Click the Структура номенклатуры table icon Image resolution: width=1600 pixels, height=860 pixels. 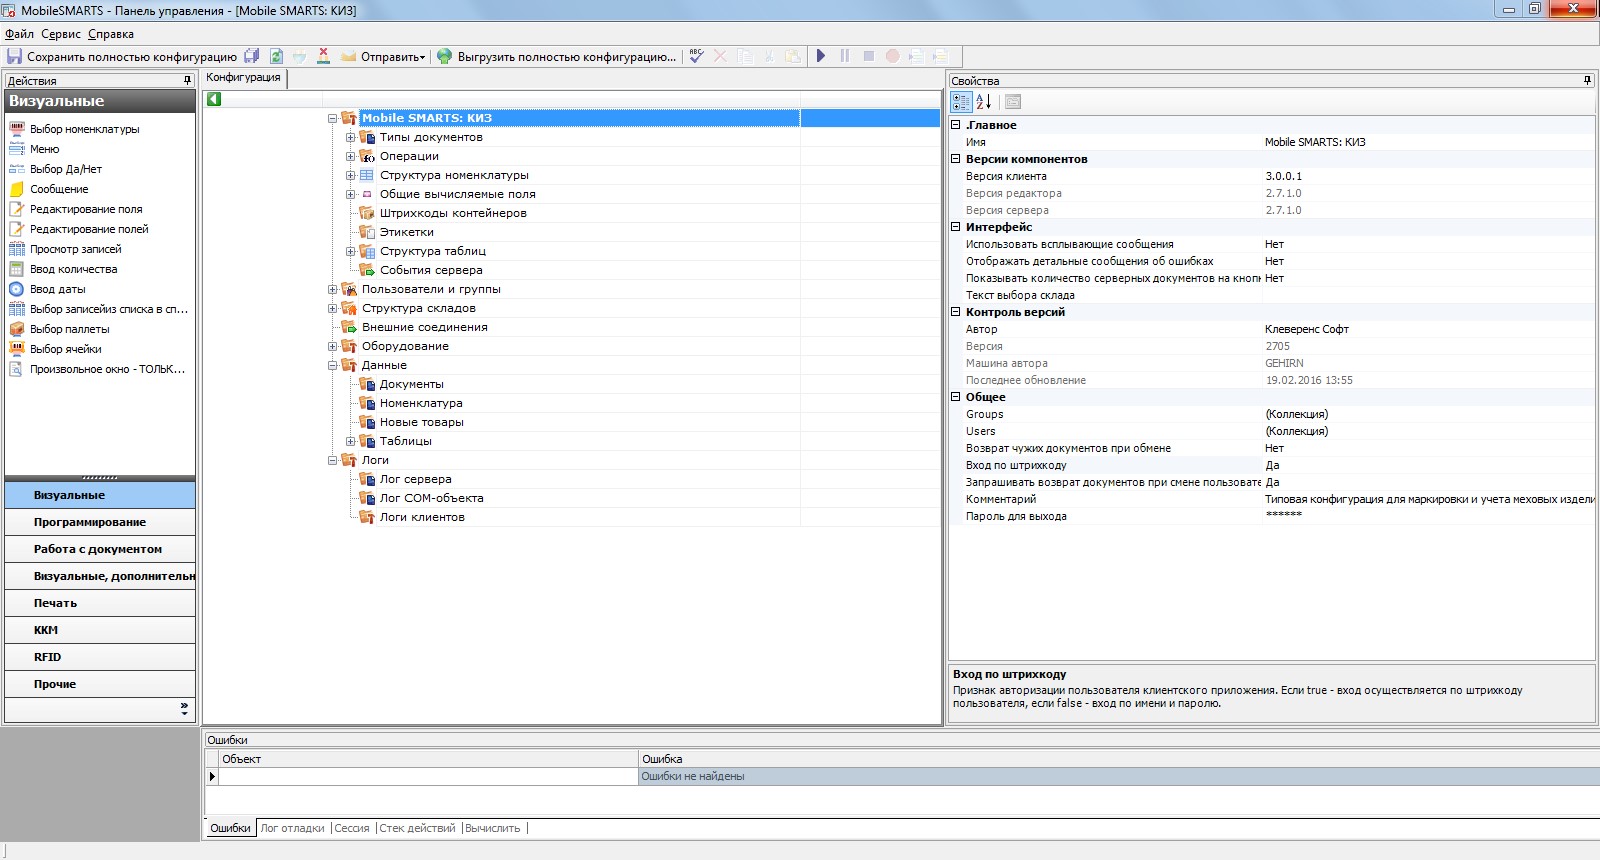point(367,175)
